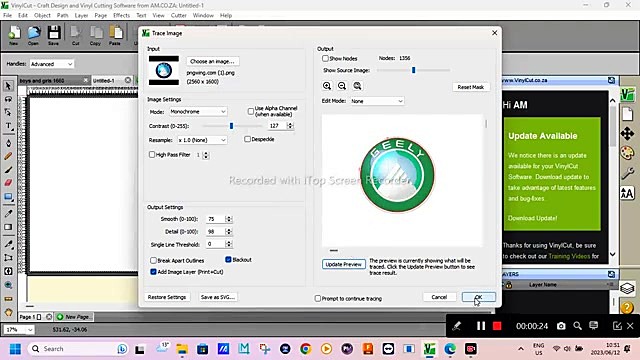Open the Handles Advanced dropdown
The height and width of the screenshot is (360, 640).
51,64
